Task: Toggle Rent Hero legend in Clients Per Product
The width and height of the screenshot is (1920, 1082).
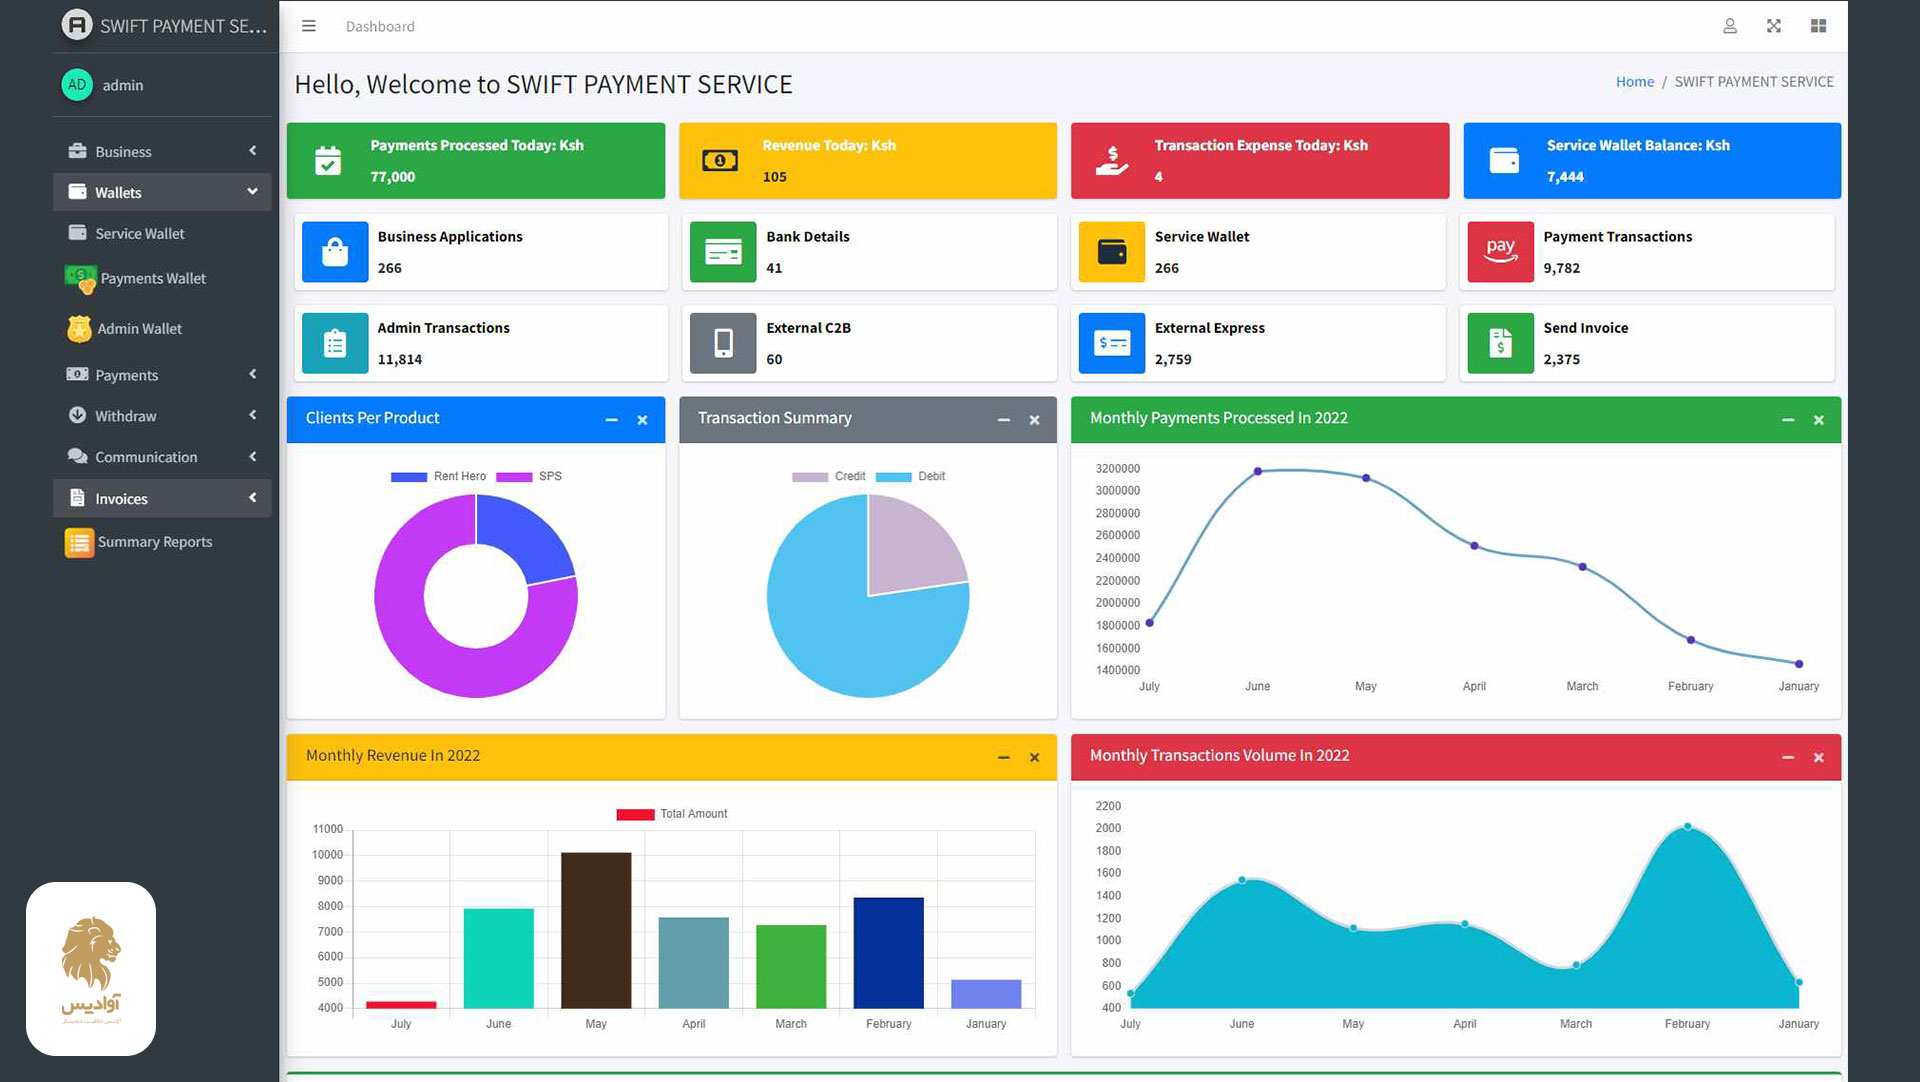Action: click(x=438, y=477)
